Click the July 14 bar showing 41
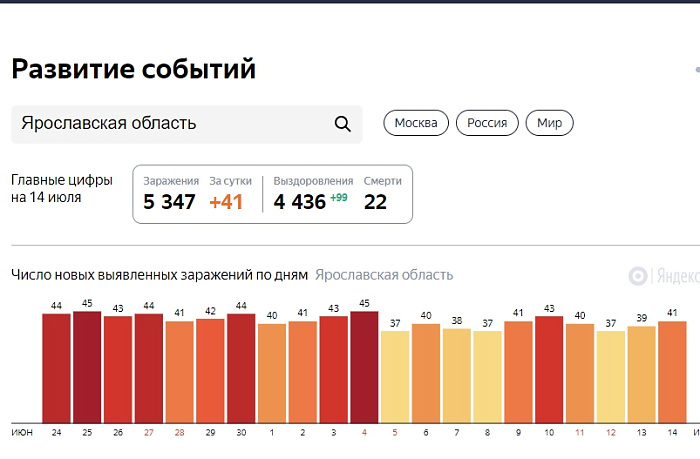700x459 pixels. (x=672, y=372)
